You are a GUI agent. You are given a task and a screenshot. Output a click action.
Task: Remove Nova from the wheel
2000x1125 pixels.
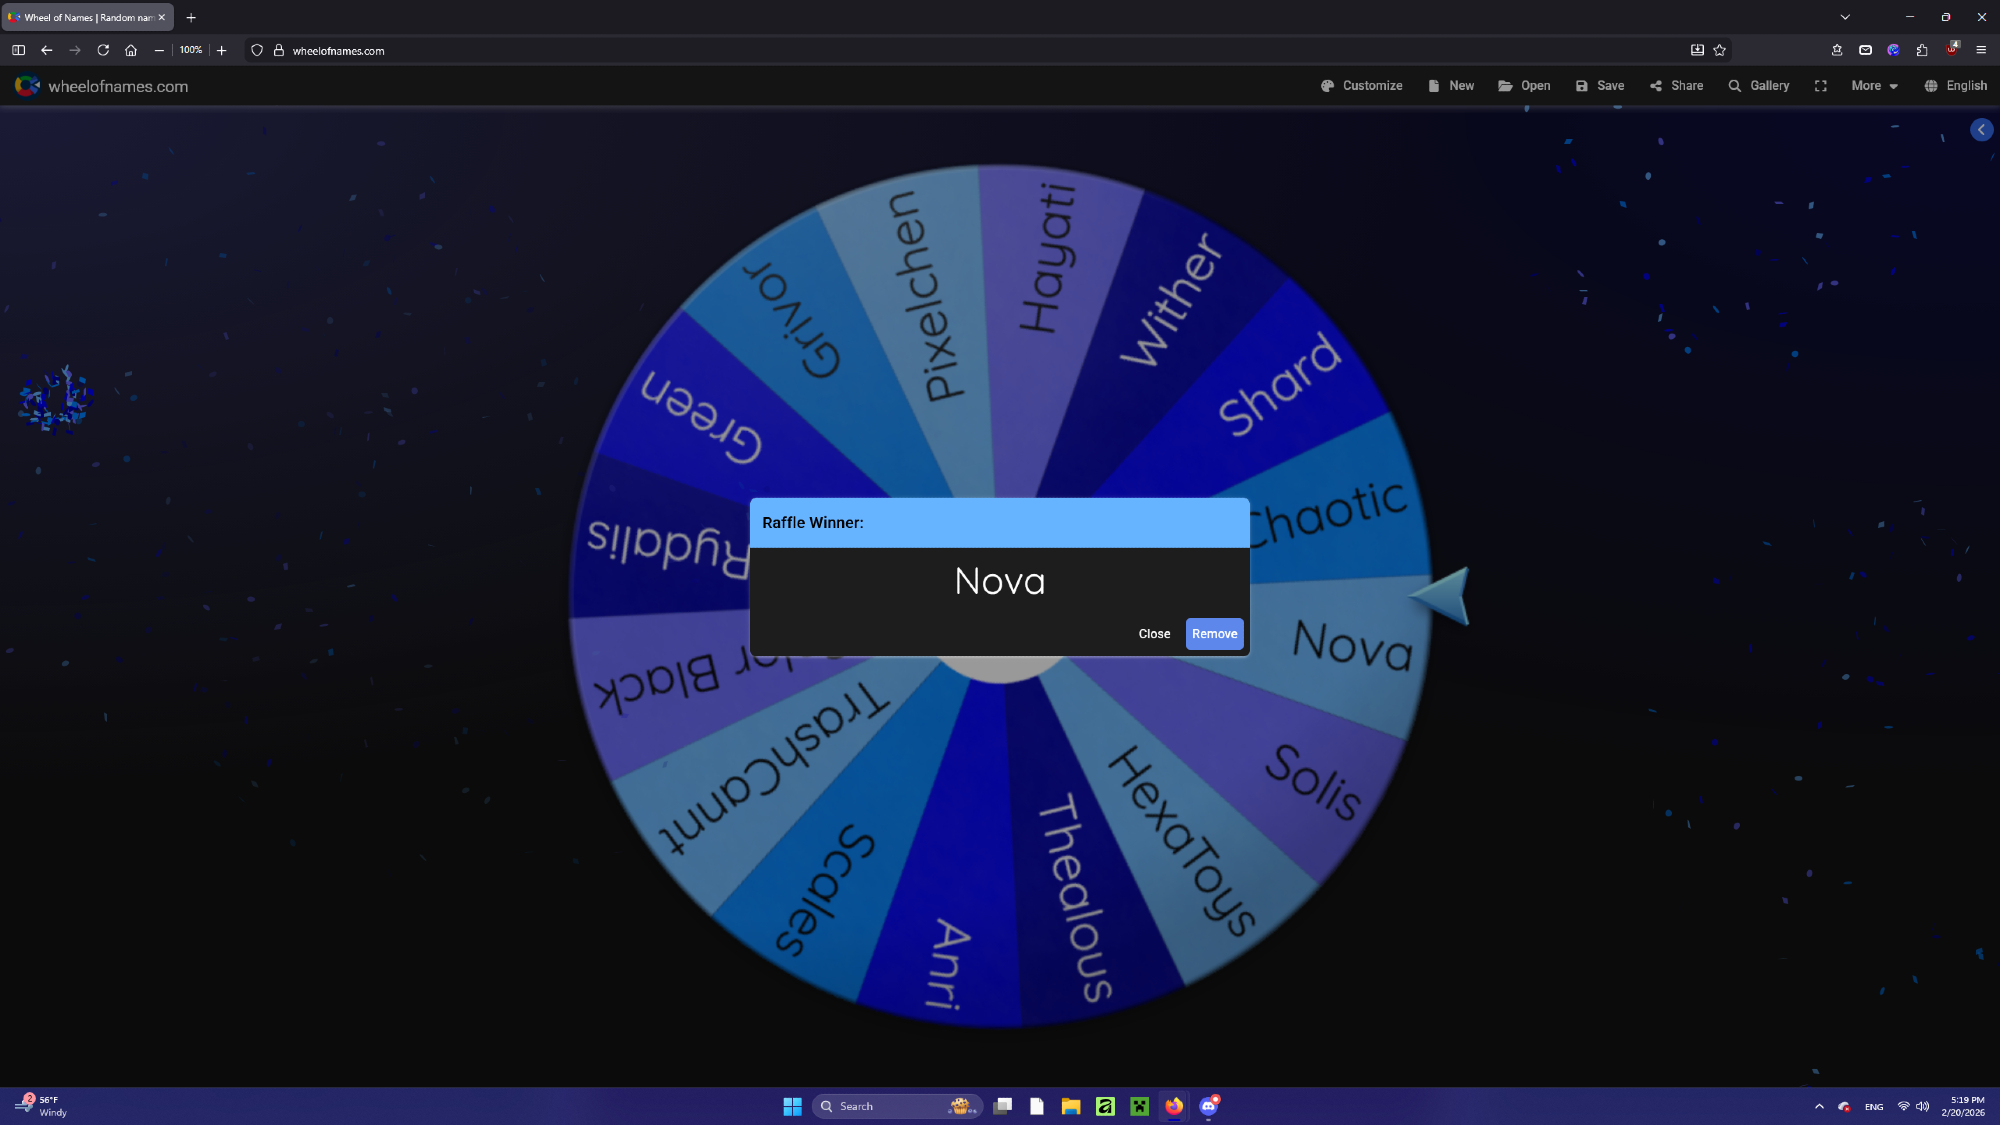click(x=1214, y=634)
